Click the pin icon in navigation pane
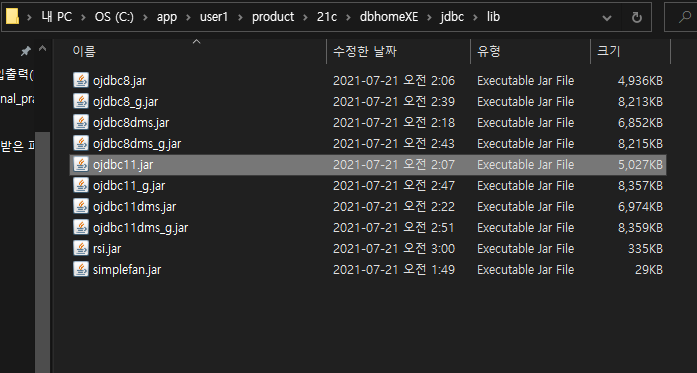Screen dimensions: 697x373 tap(26, 51)
